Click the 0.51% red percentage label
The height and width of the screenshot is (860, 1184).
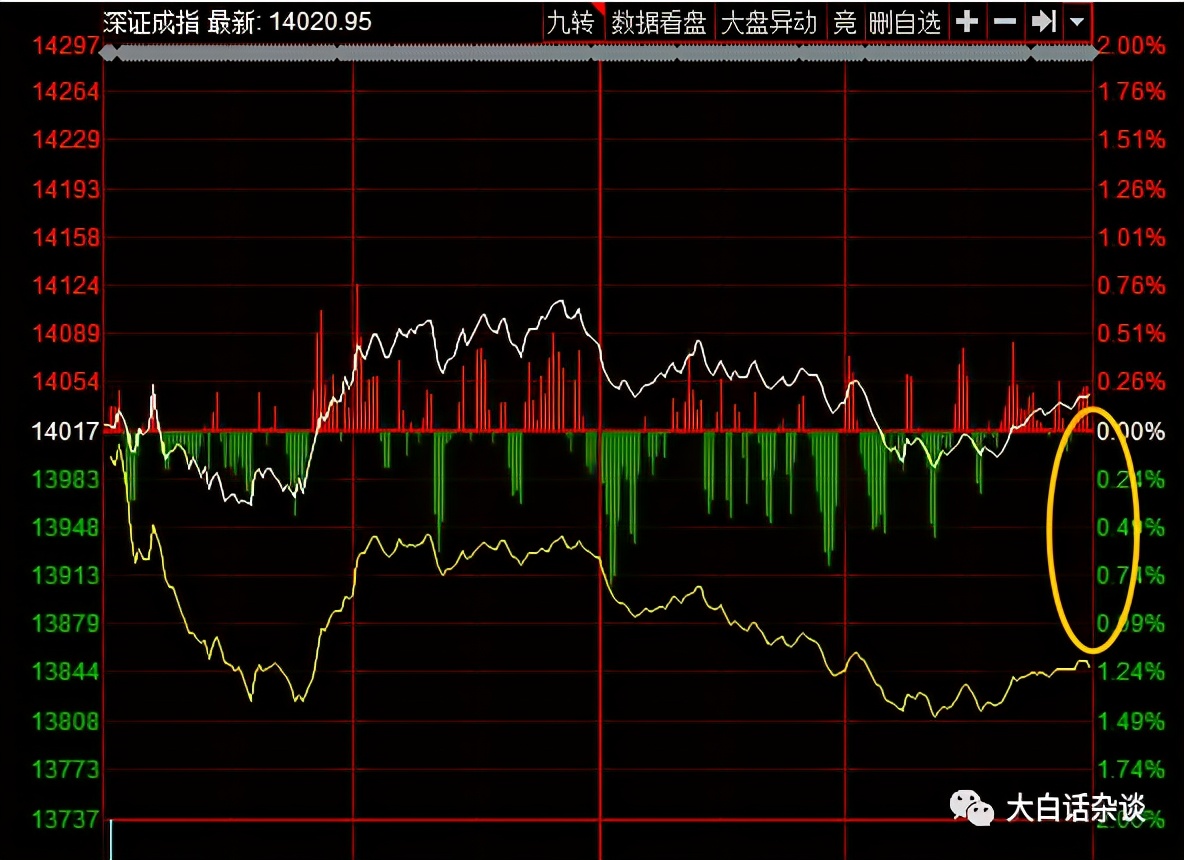pos(1131,333)
